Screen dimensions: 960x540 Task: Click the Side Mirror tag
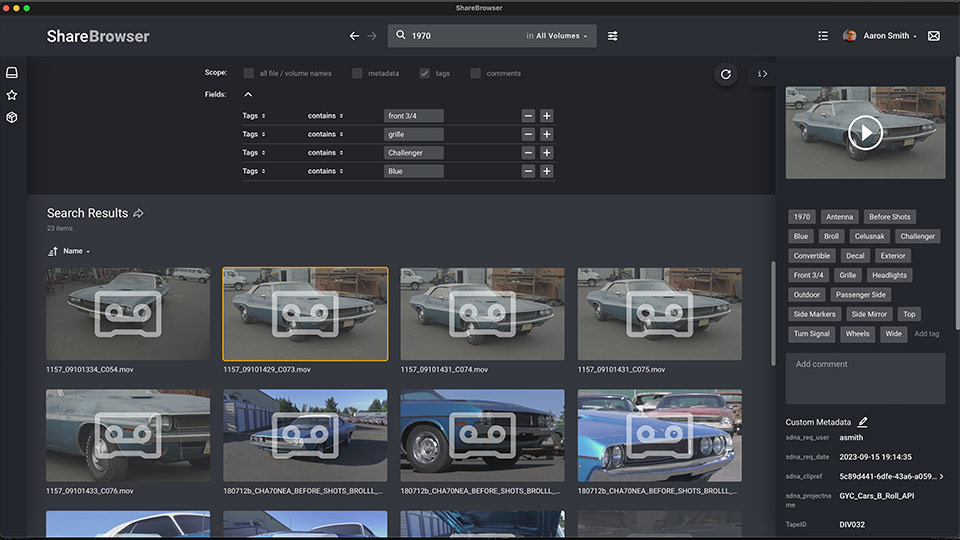pyautogui.click(x=869, y=314)
